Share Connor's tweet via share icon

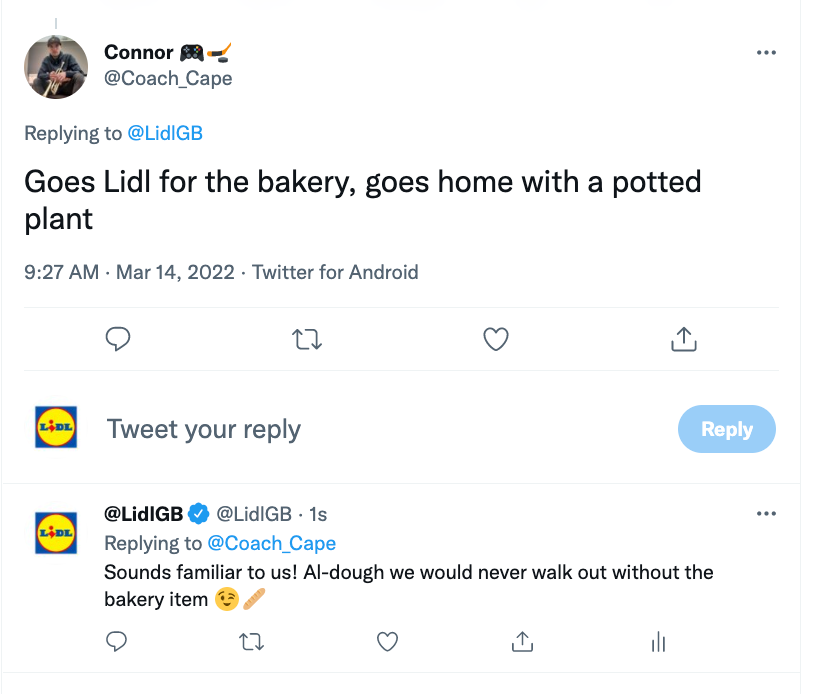(x=684, y=339)
